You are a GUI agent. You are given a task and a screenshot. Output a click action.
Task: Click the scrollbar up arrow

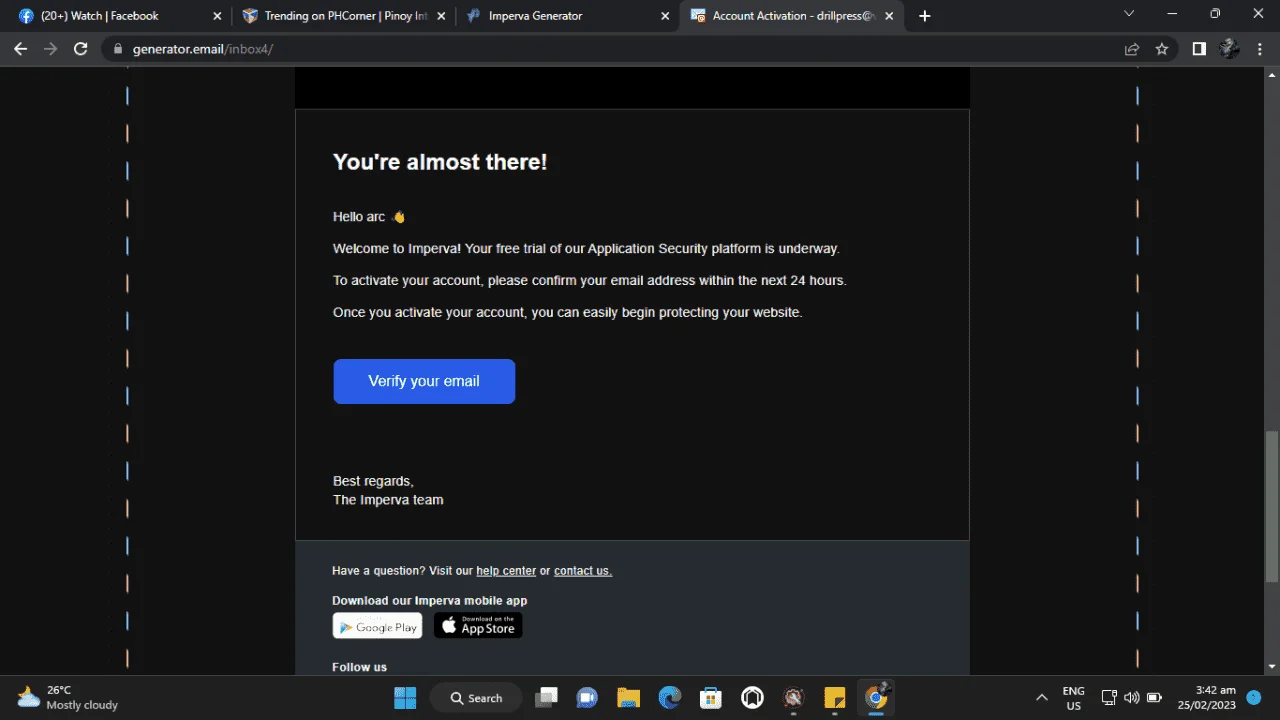point(1271,74)
